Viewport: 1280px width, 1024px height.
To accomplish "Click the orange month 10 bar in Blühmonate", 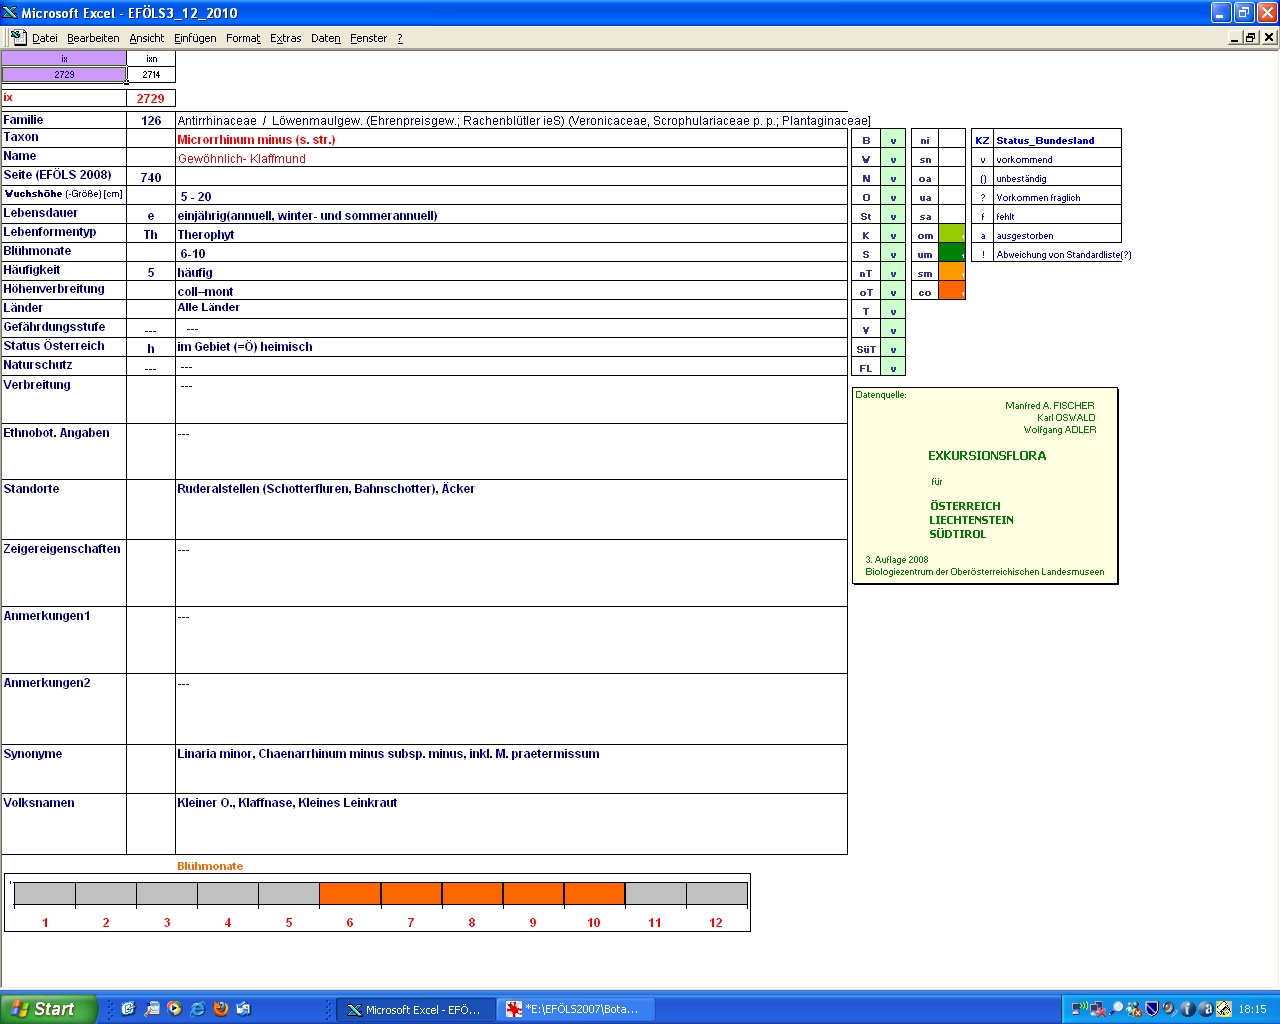I will [x=594, y=894].
